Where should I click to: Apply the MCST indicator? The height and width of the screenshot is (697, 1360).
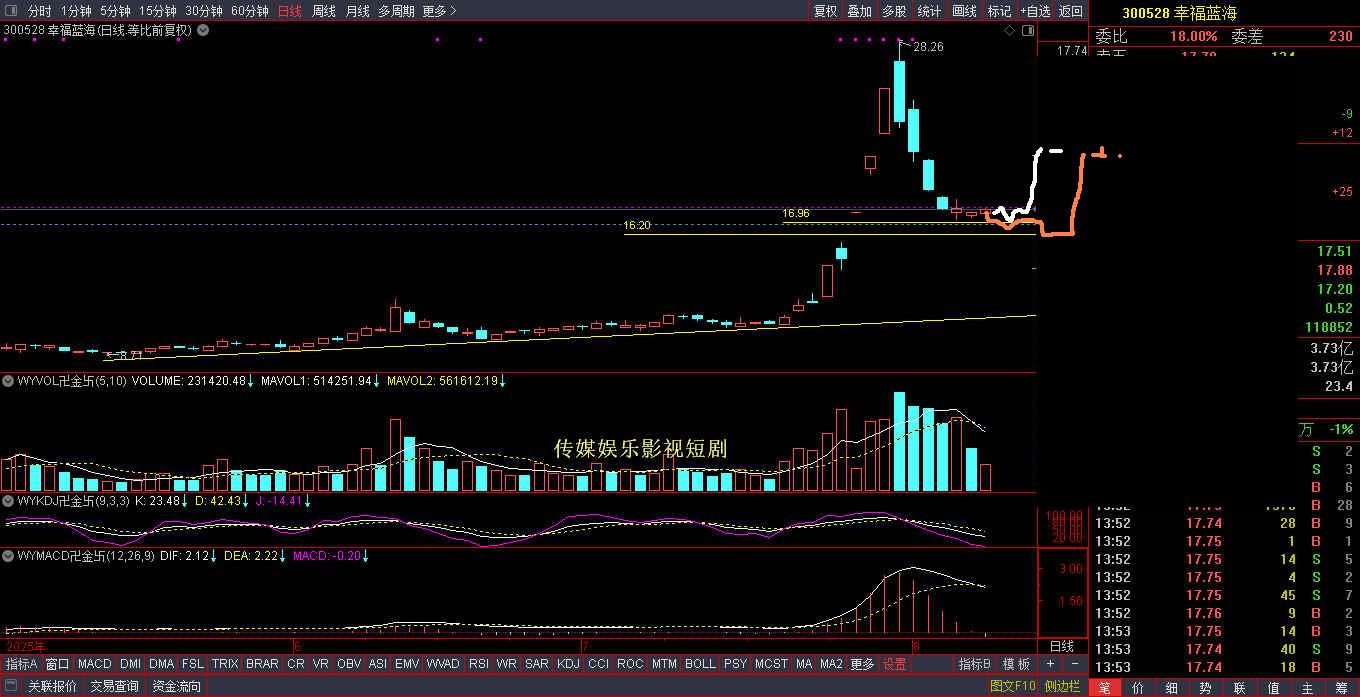tap(771, 664)
